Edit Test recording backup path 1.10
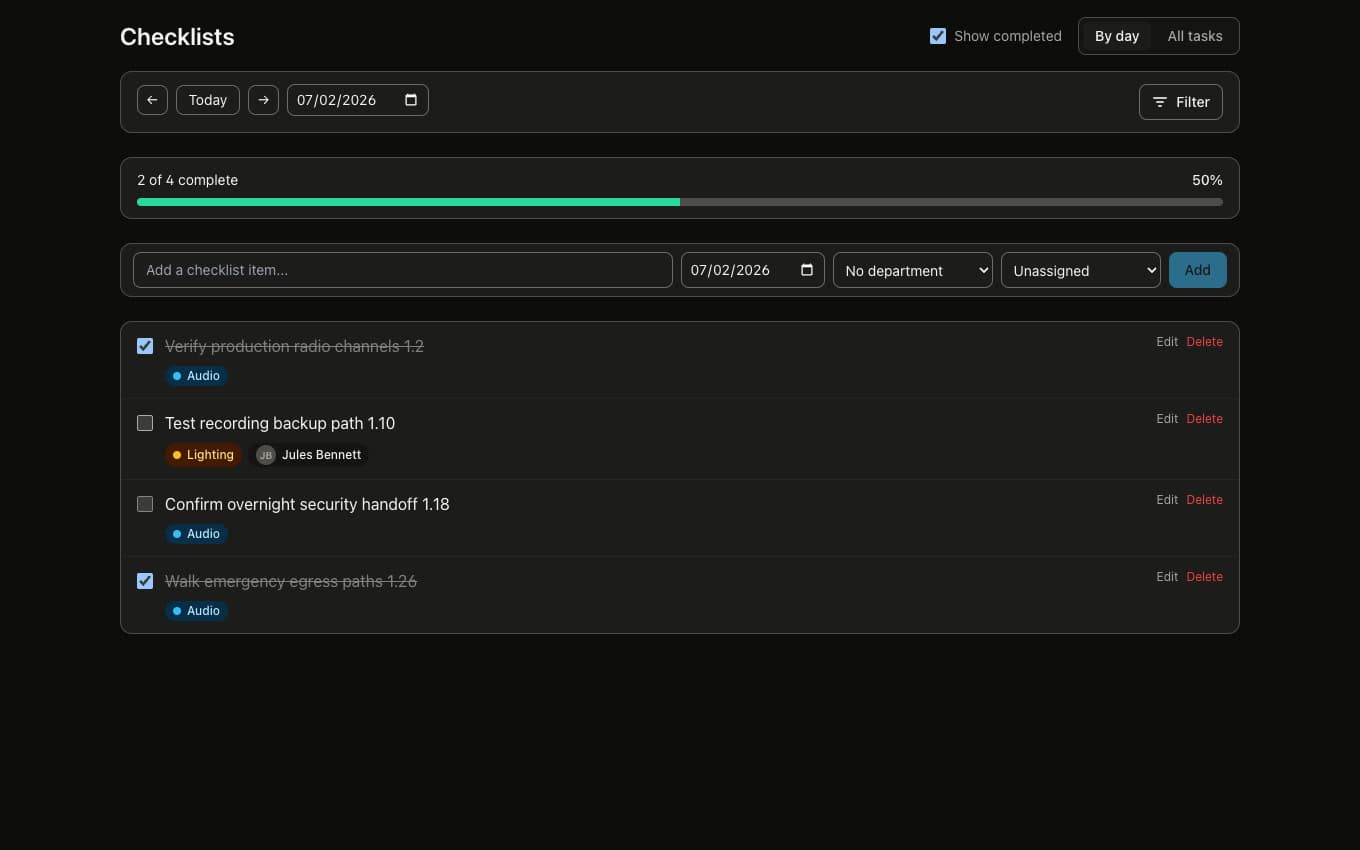 pos(1167,419)
